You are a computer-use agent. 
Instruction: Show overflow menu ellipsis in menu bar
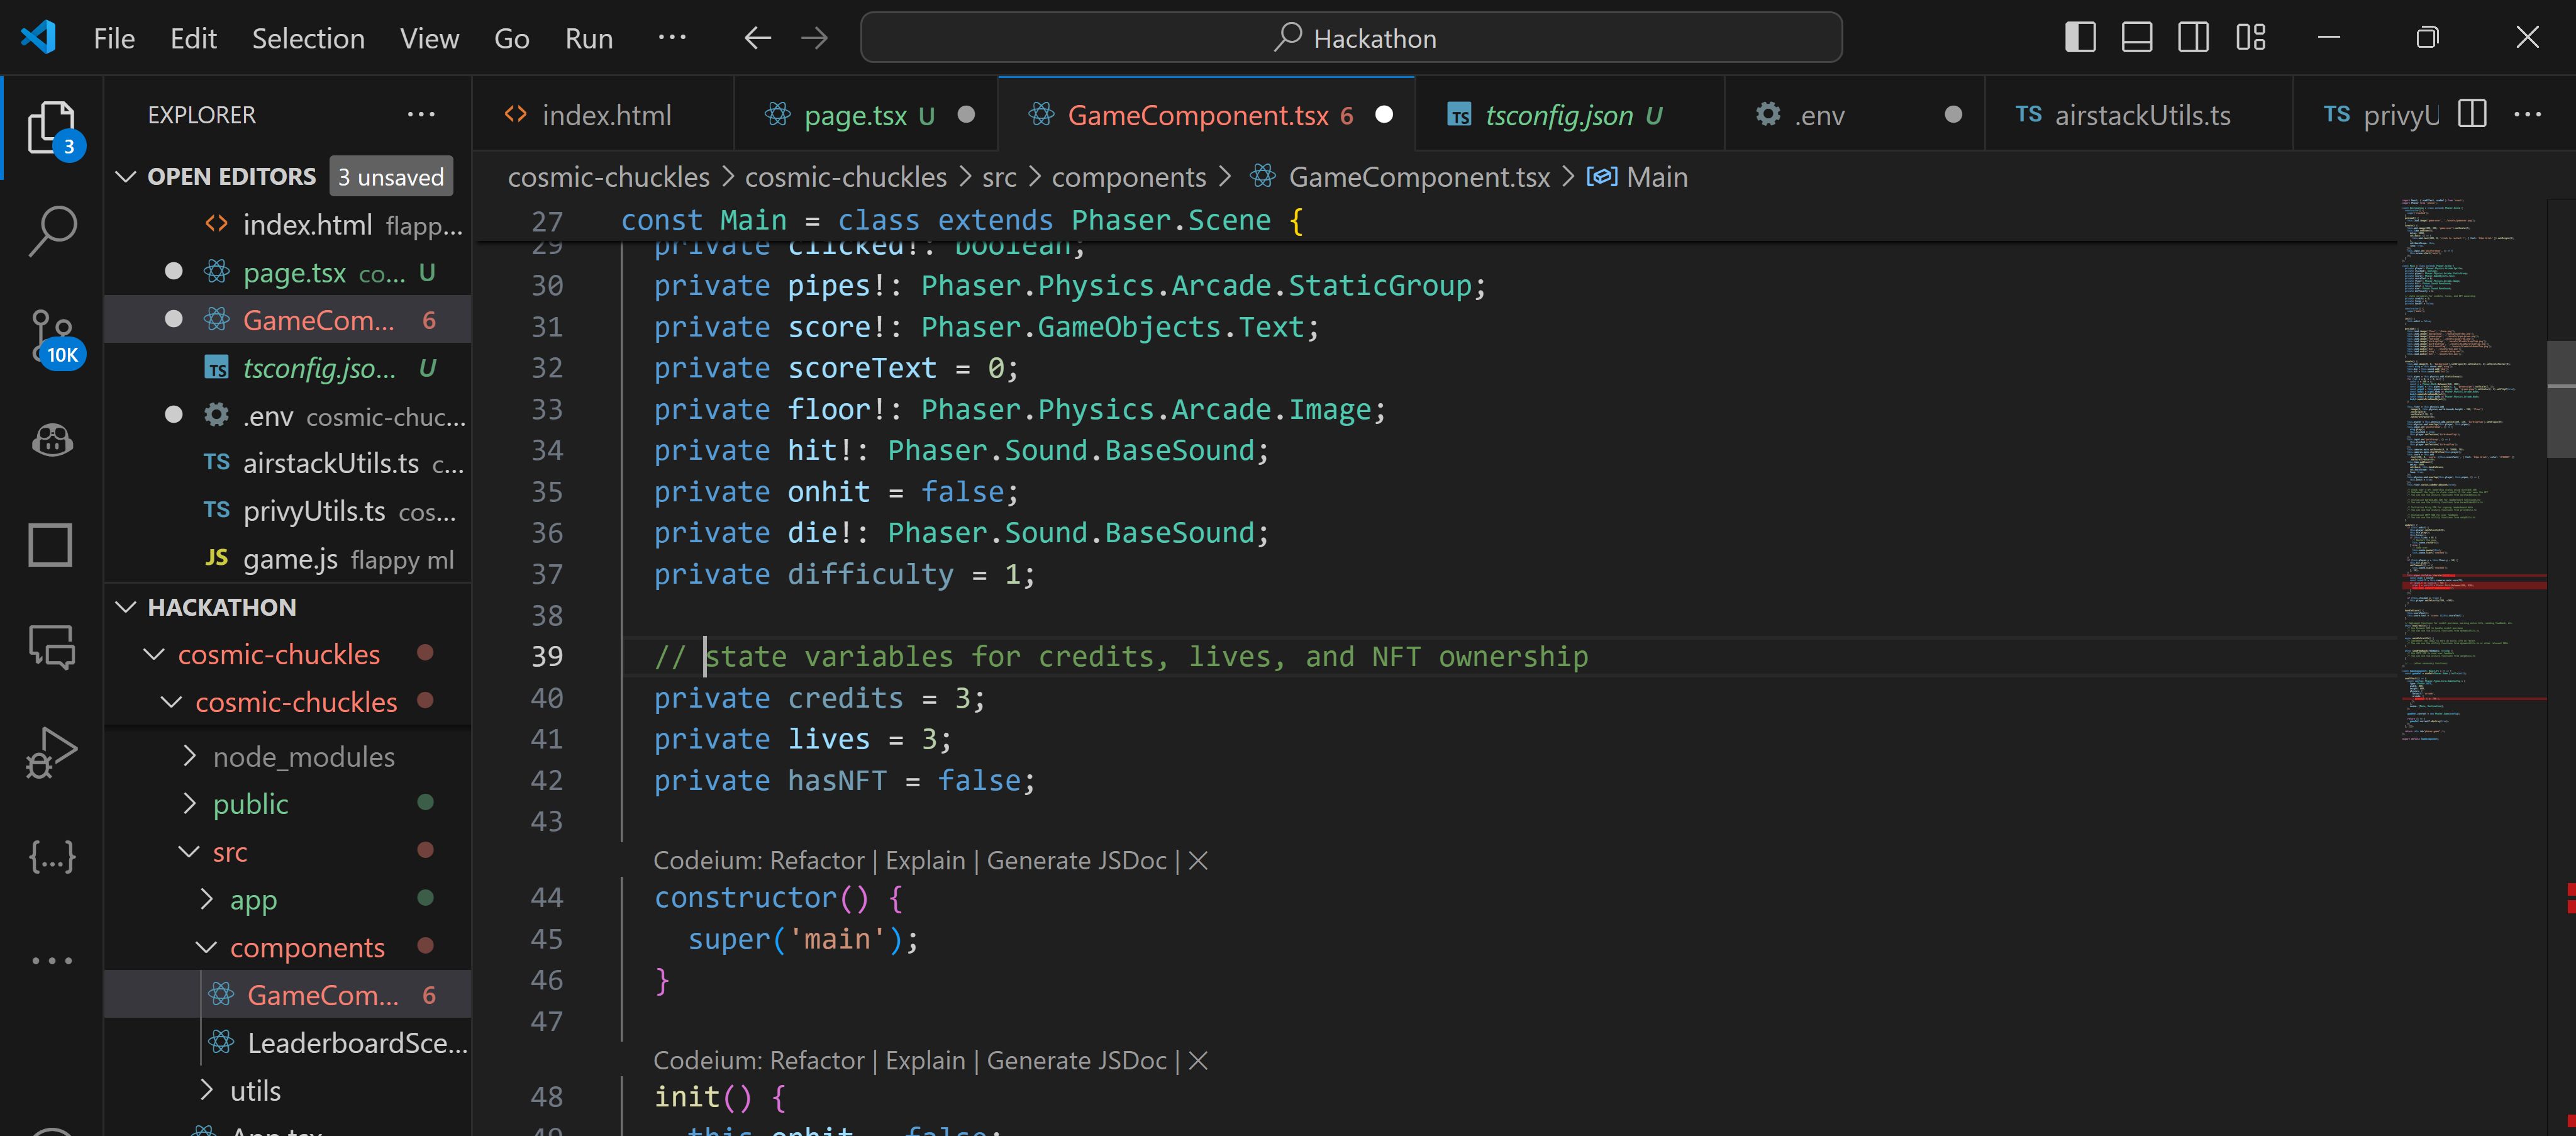click(x=672, y=37)
